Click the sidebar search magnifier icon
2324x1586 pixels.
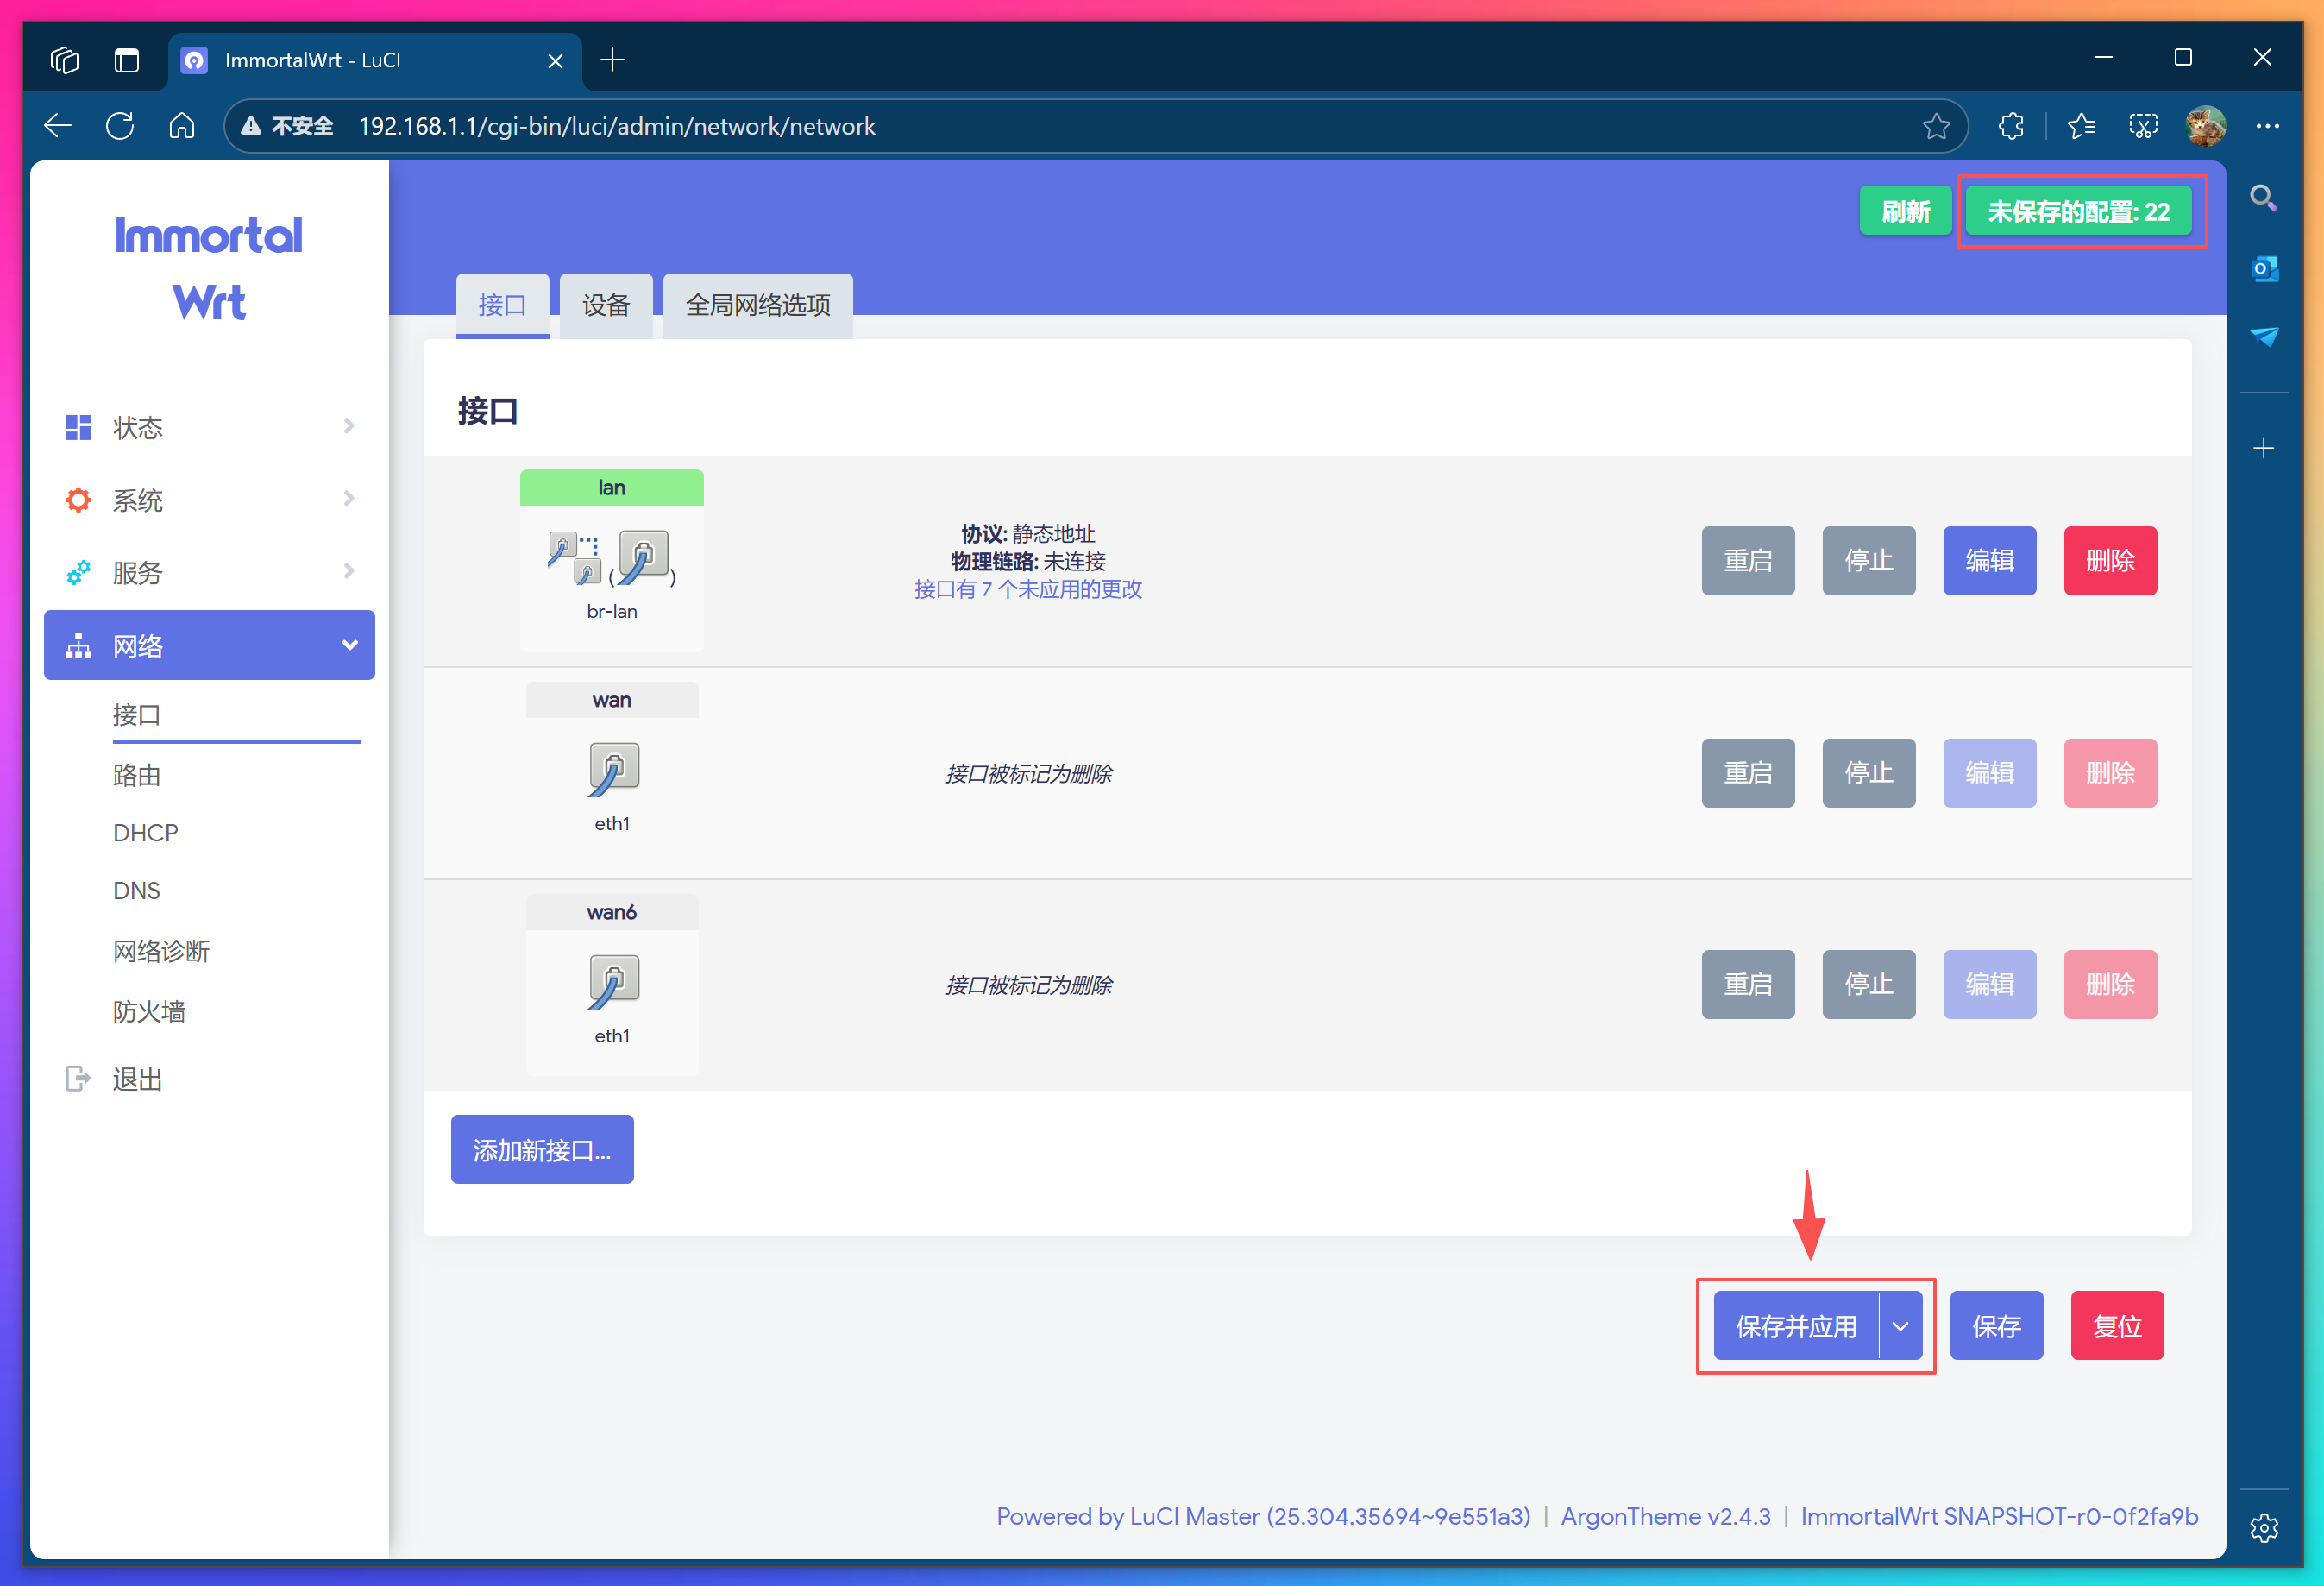(2264, 198)
